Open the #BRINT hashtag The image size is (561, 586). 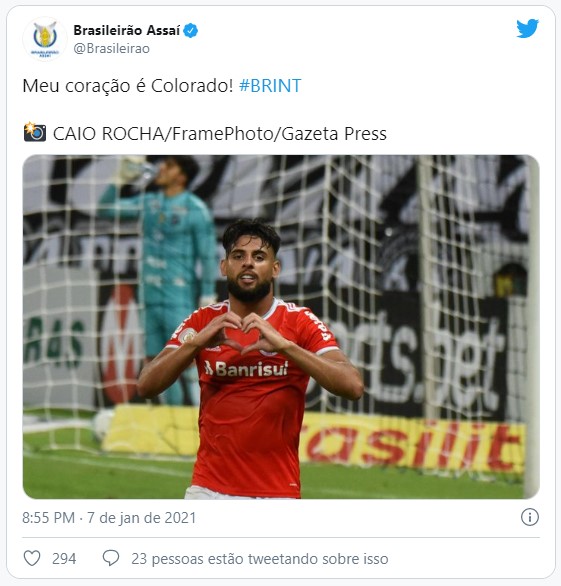click(x=270, y=86)
